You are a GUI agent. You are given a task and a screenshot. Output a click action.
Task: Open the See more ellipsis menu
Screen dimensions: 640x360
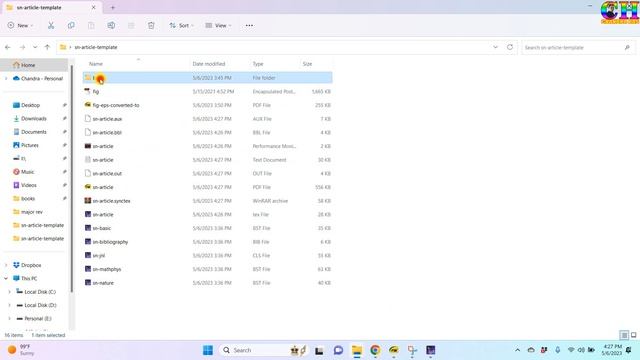(249, 25)
